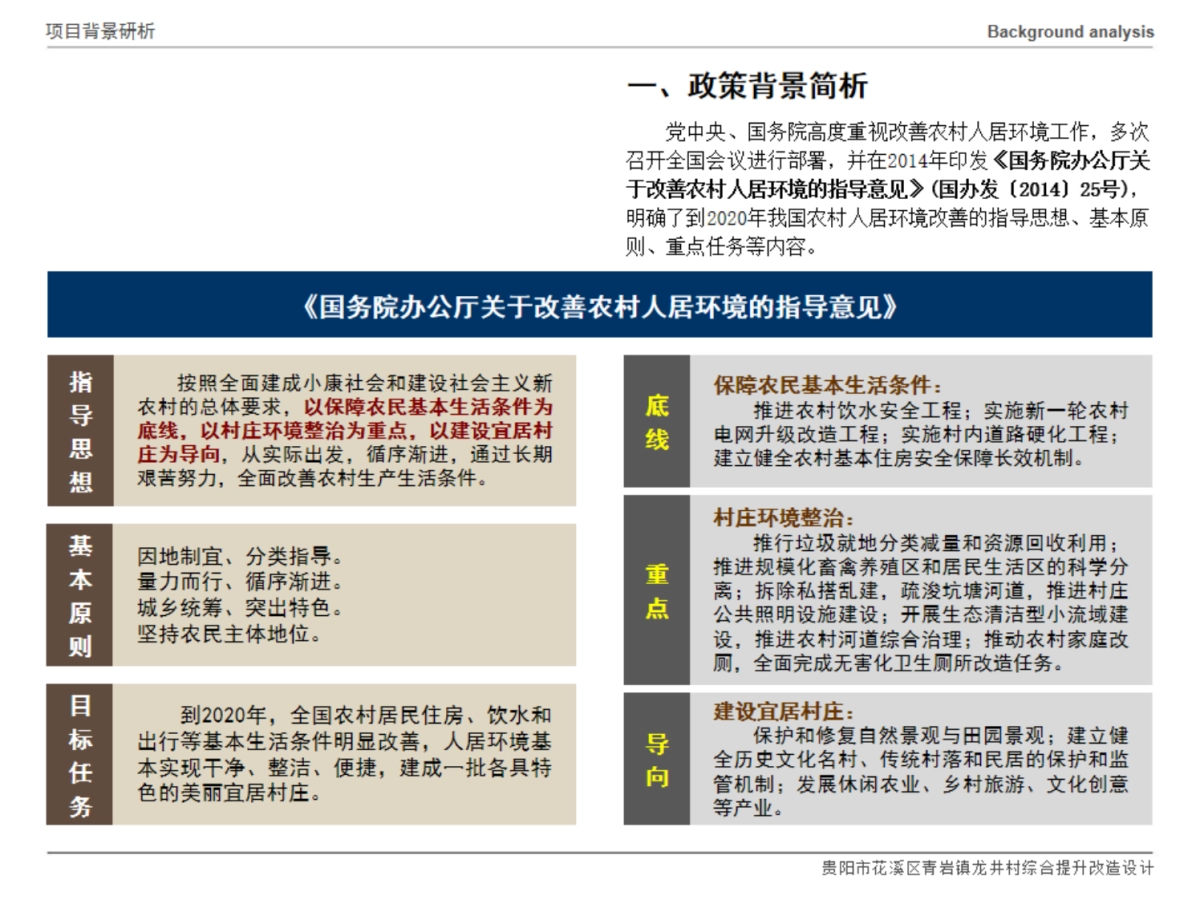Click the paragraph mentioning 国办发〔2014〕25号

click(x=890, y=190)
